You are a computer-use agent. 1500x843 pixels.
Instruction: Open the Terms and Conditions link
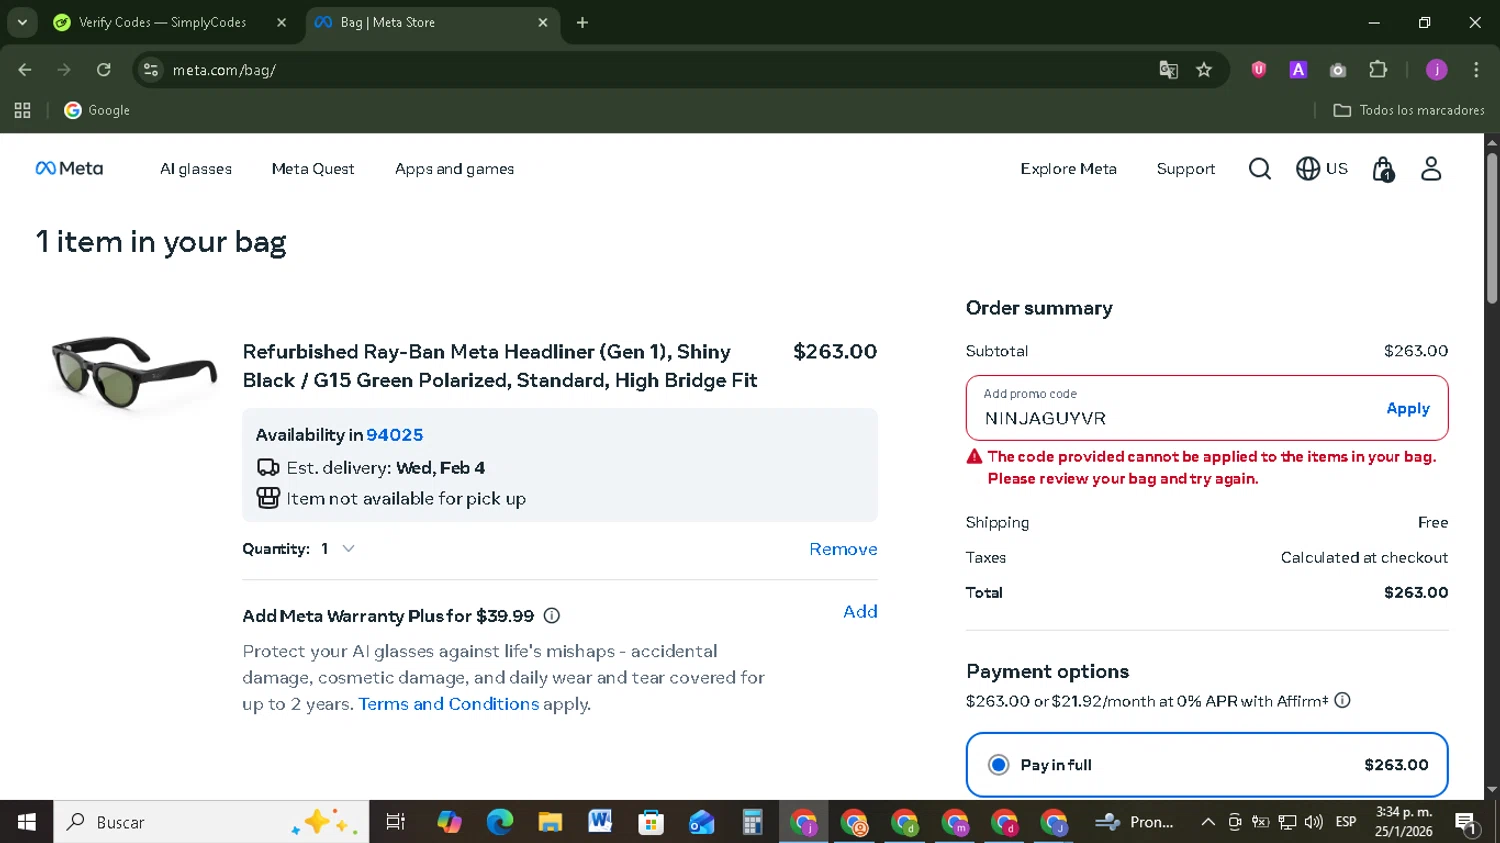click(x=449, y=704)
